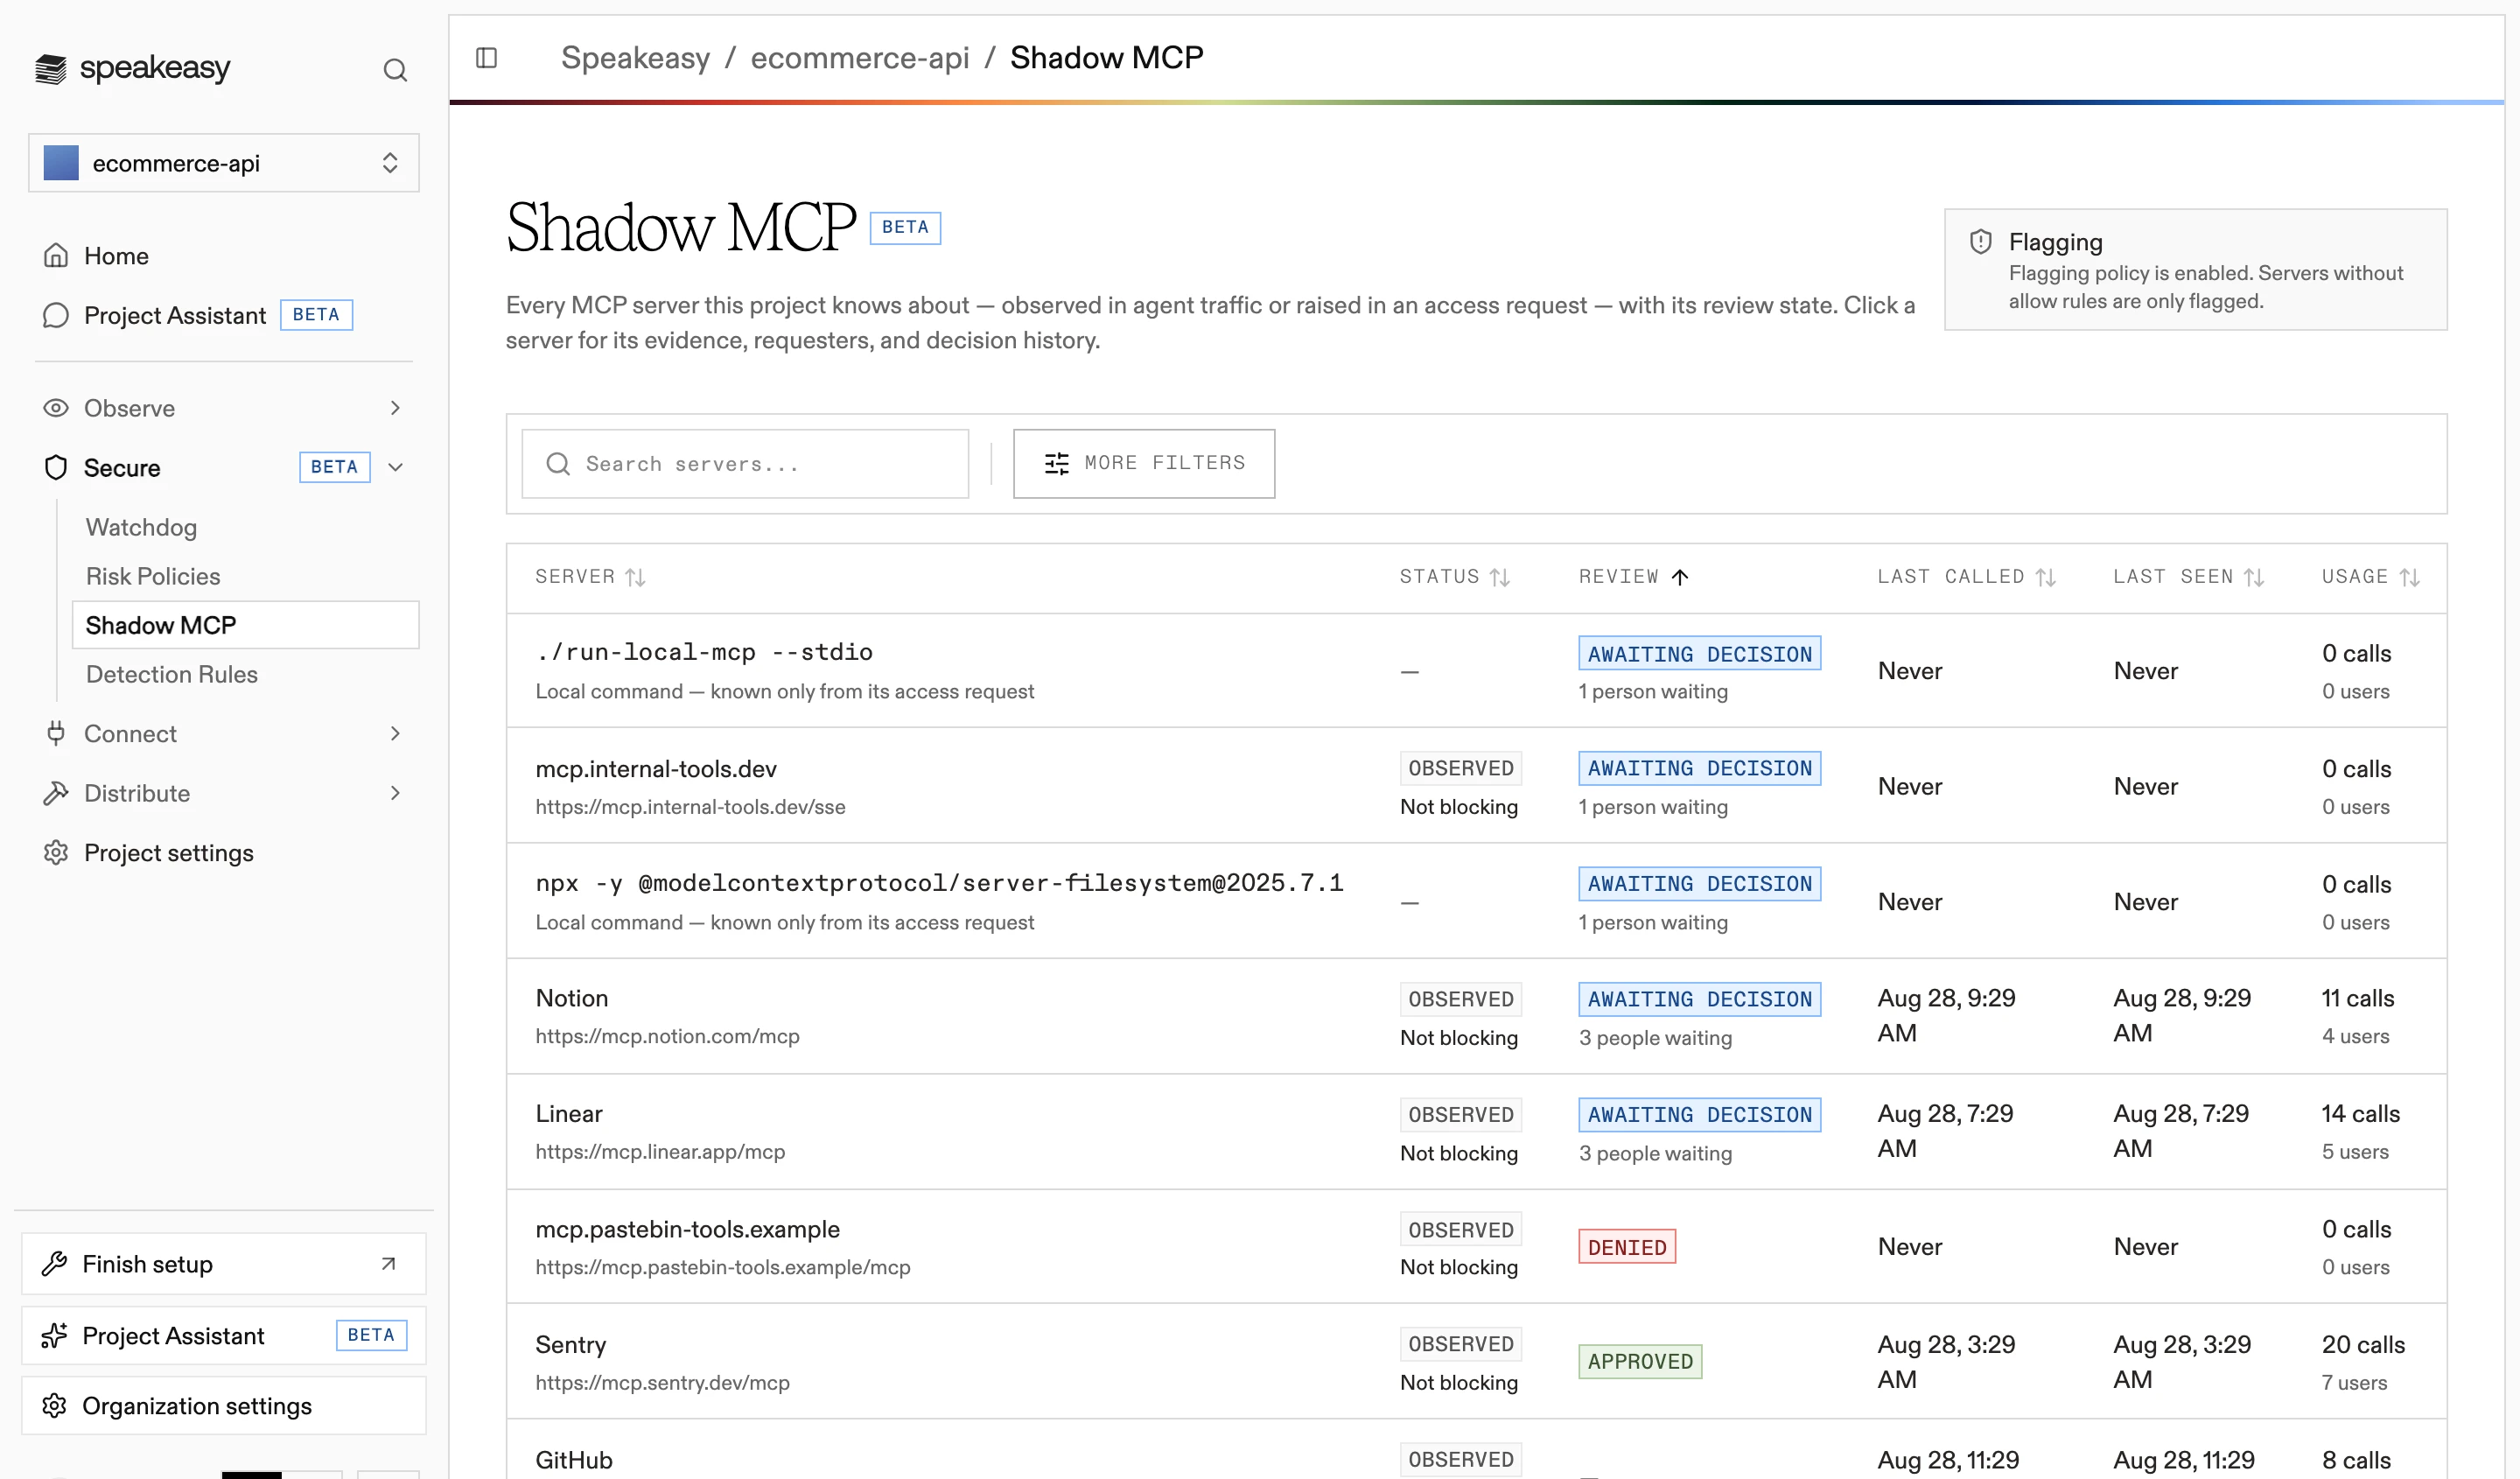Screen dimensions: 2520x1479
Task: Click the magnifier icon in Search servers
Action: (558, 464)
